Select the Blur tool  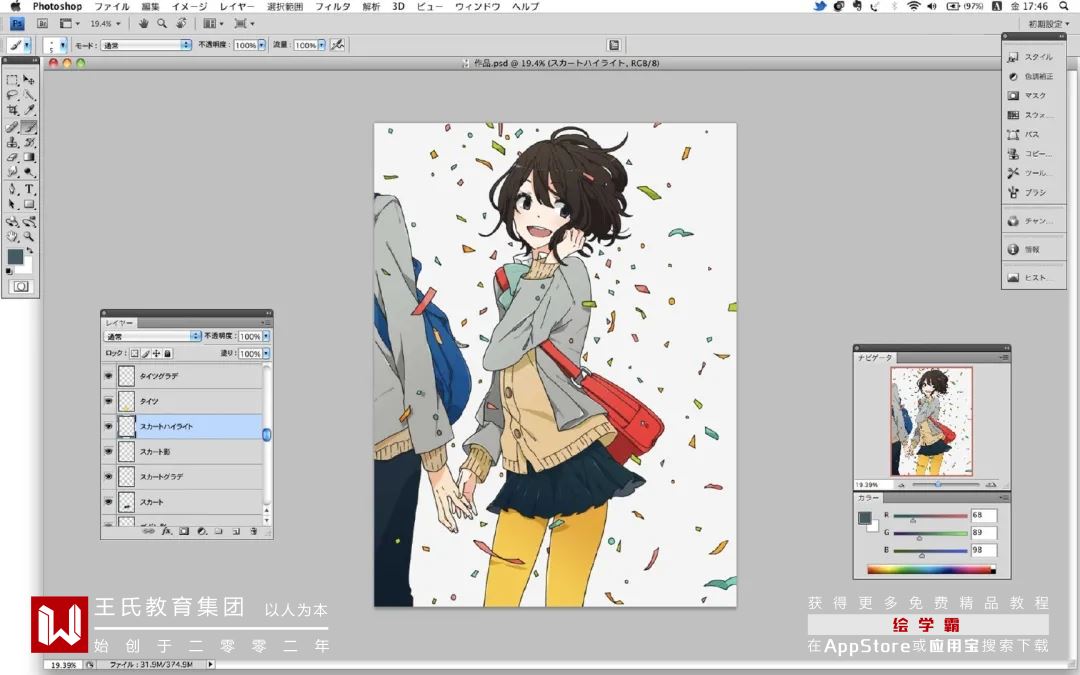pyautogui.click(x=12, y=172)
